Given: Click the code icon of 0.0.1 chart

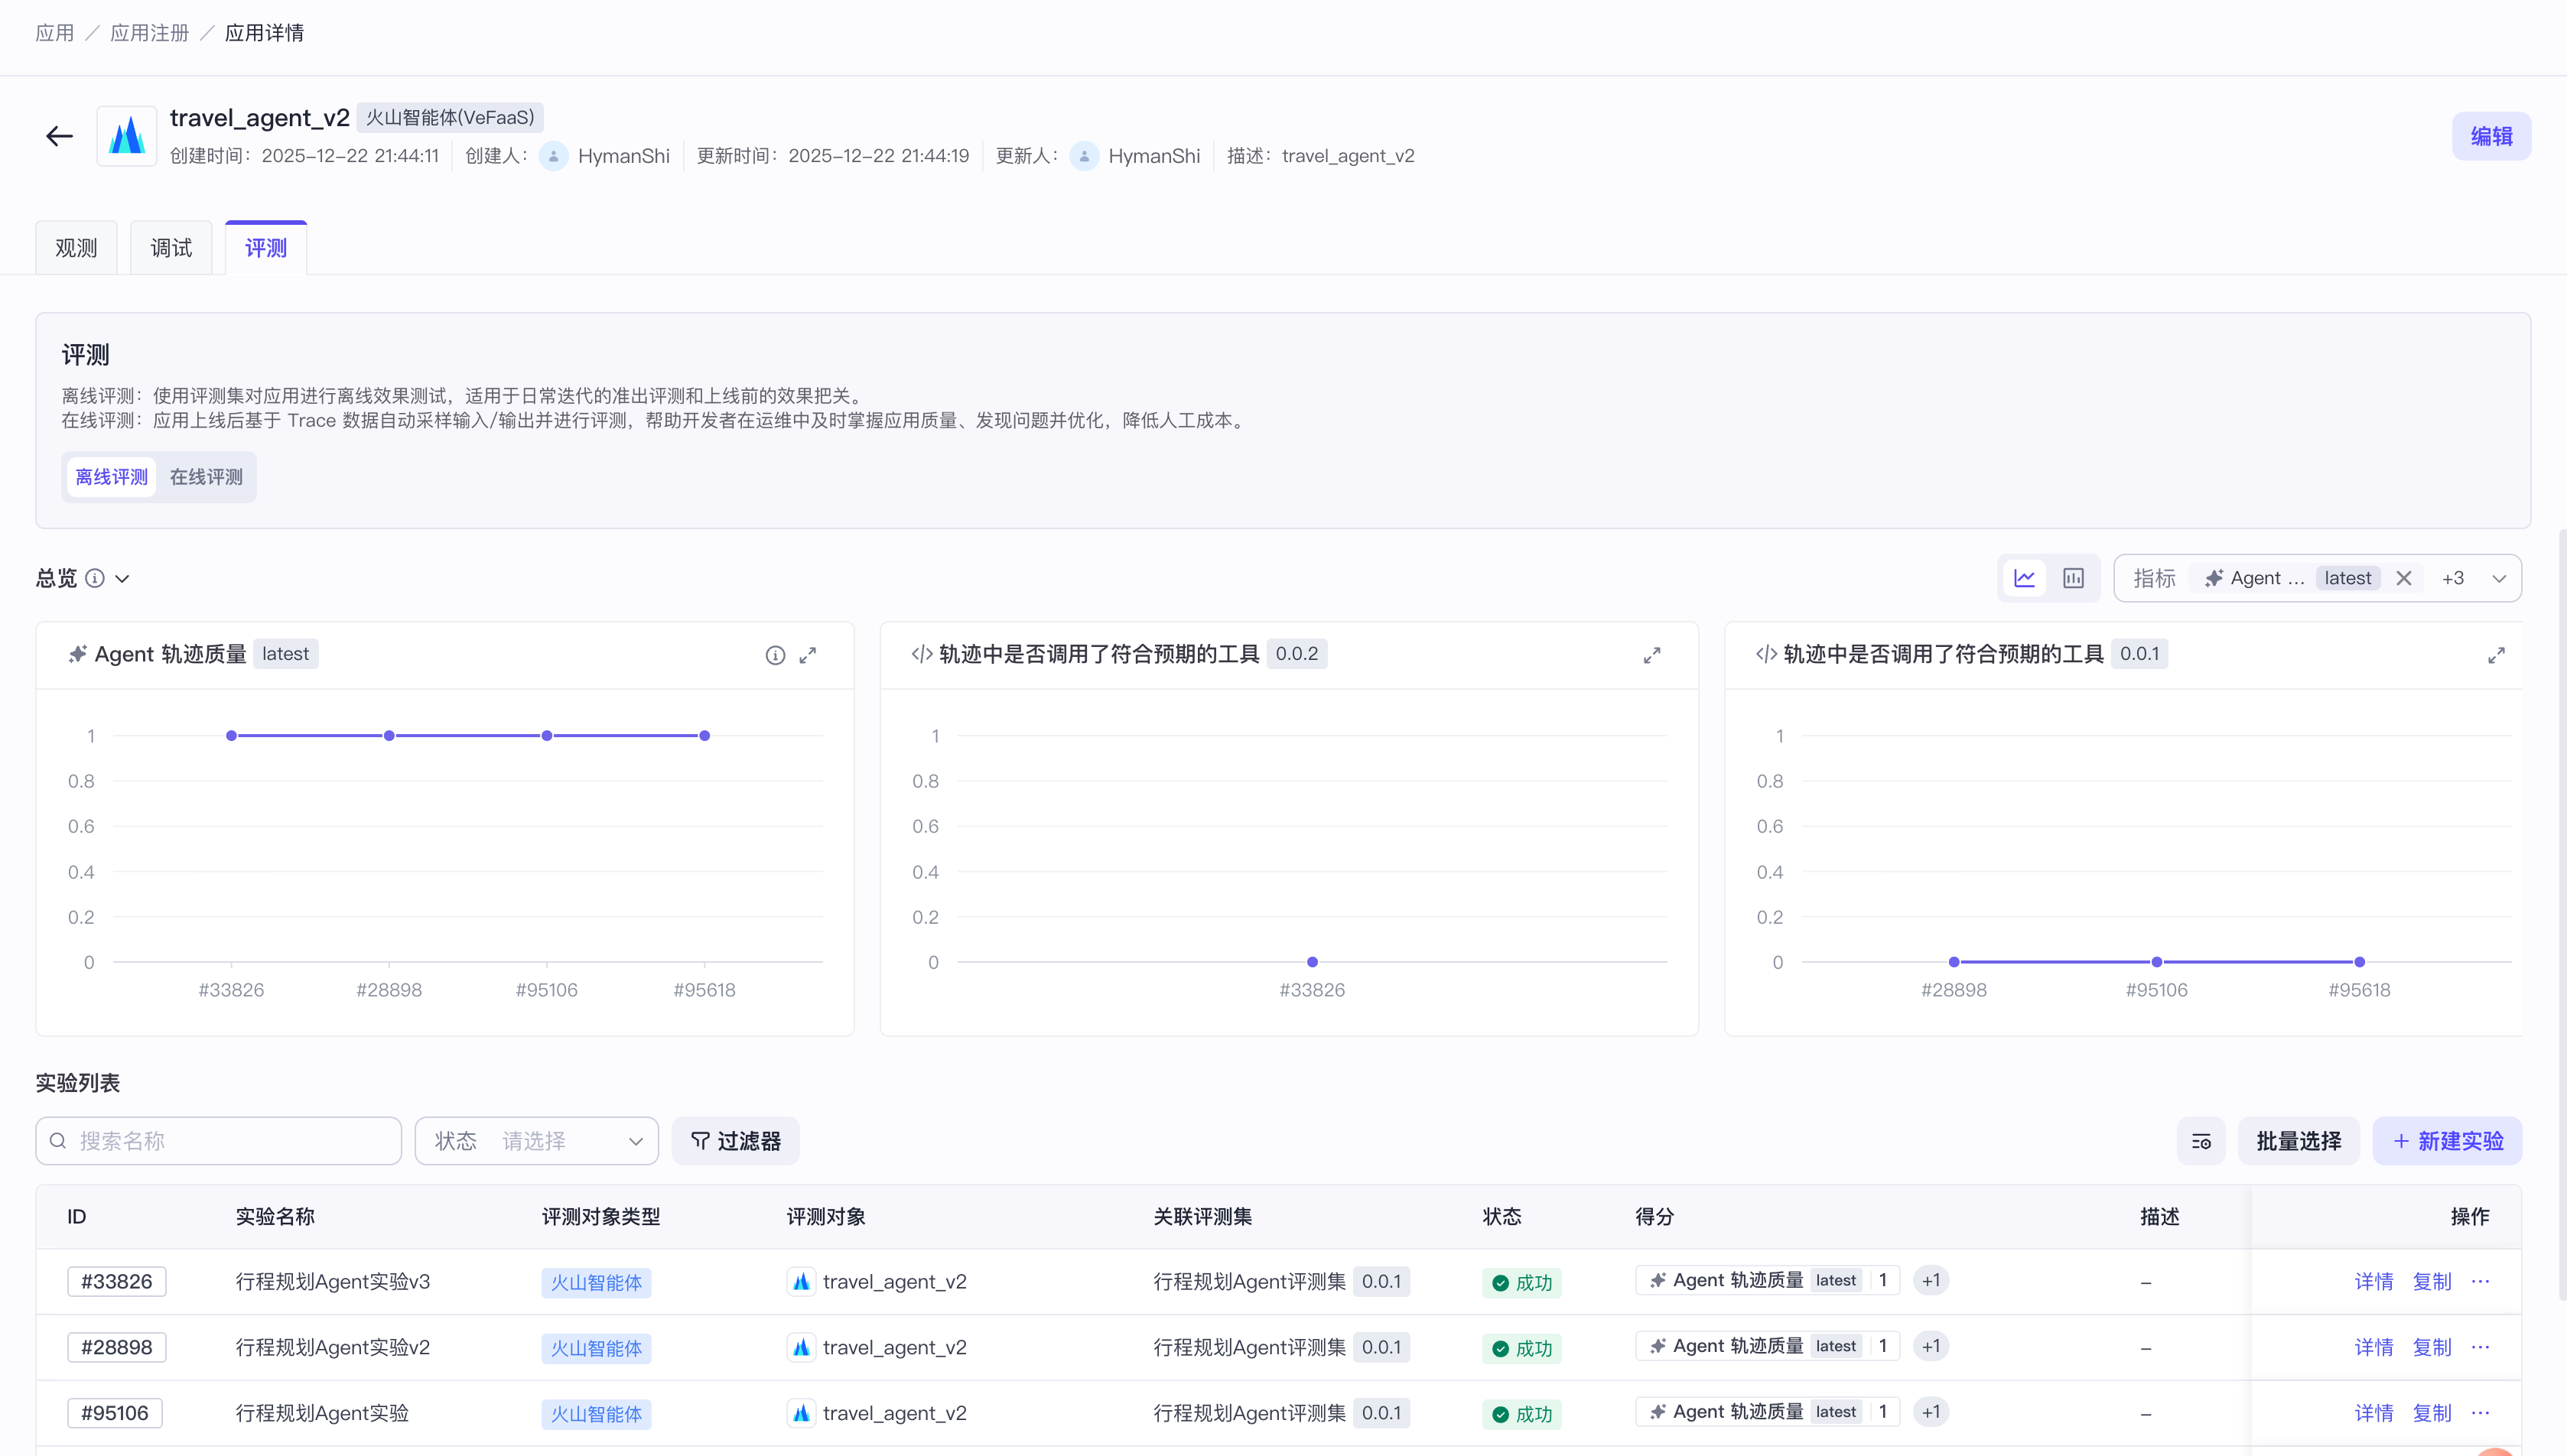Looking at the screenshot, I should pos(1766,654).
